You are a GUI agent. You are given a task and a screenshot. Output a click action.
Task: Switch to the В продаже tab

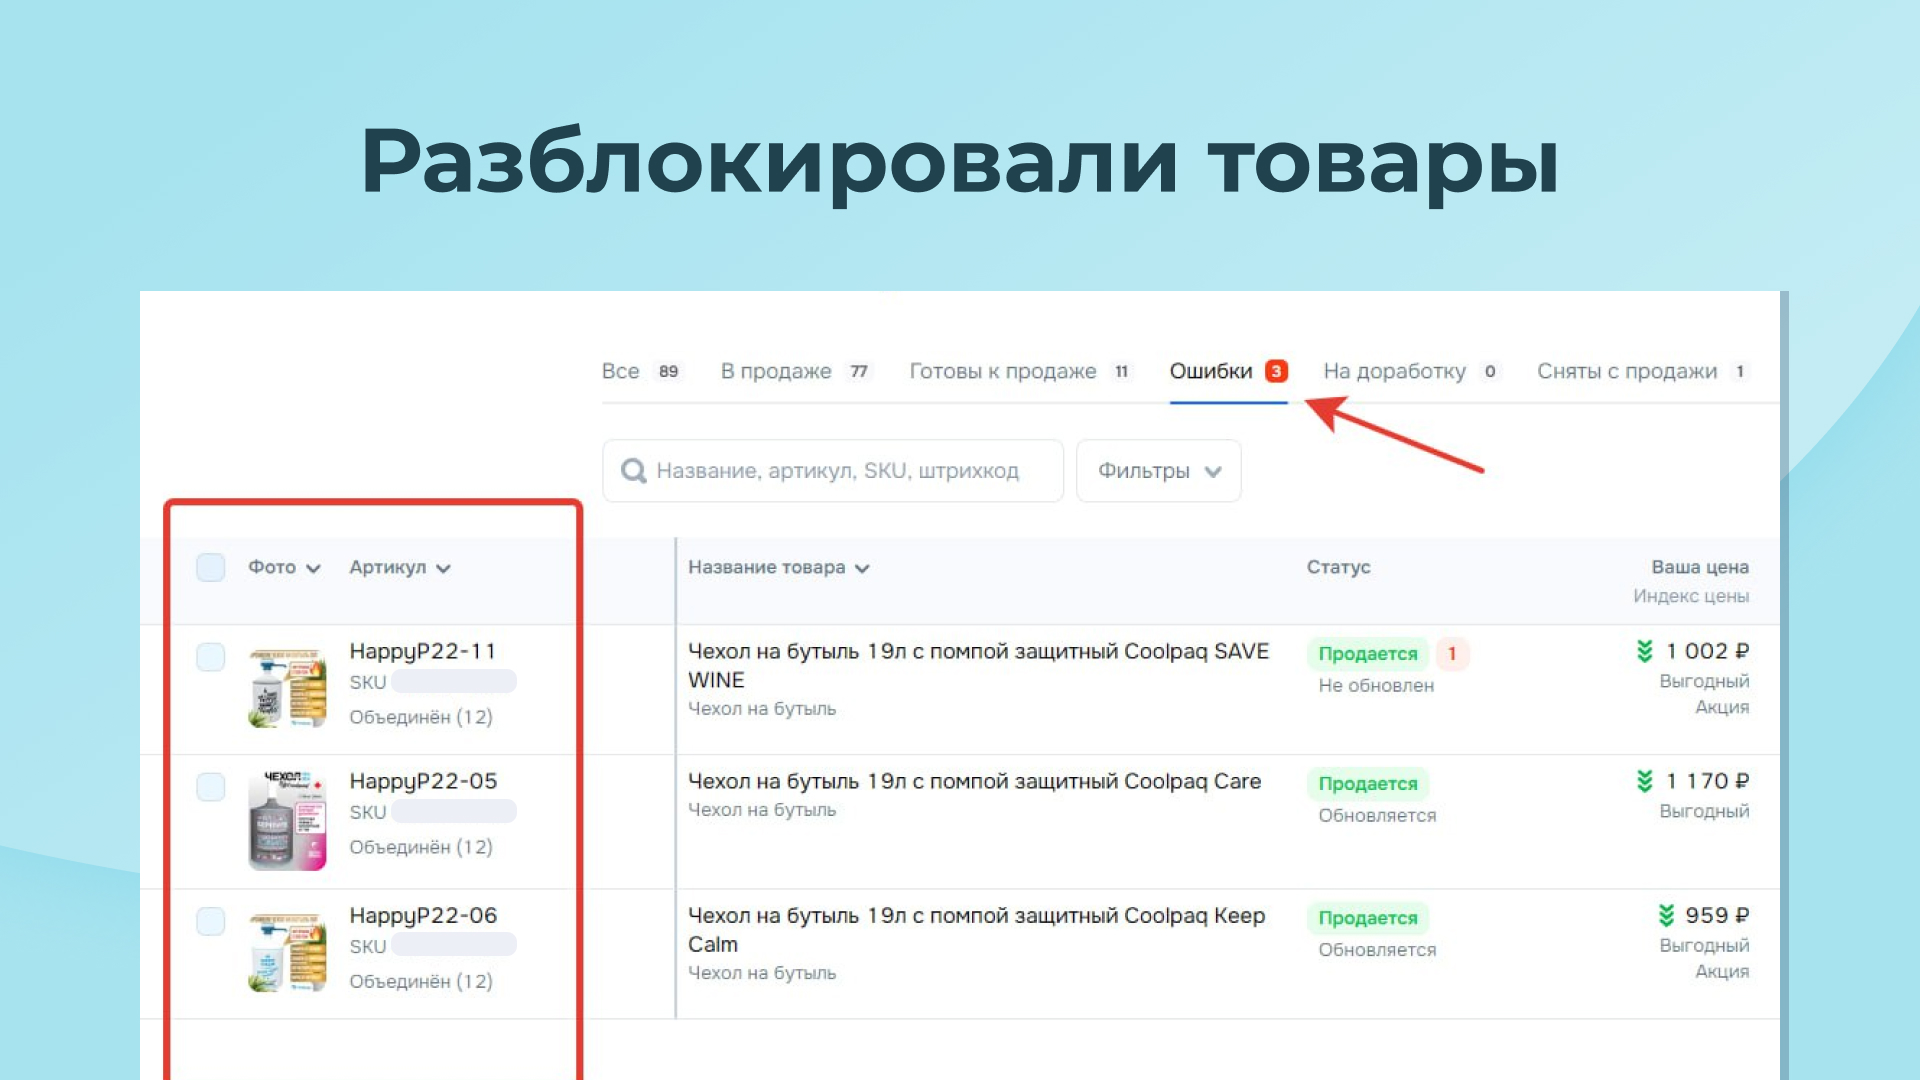[x=776, y=371]
